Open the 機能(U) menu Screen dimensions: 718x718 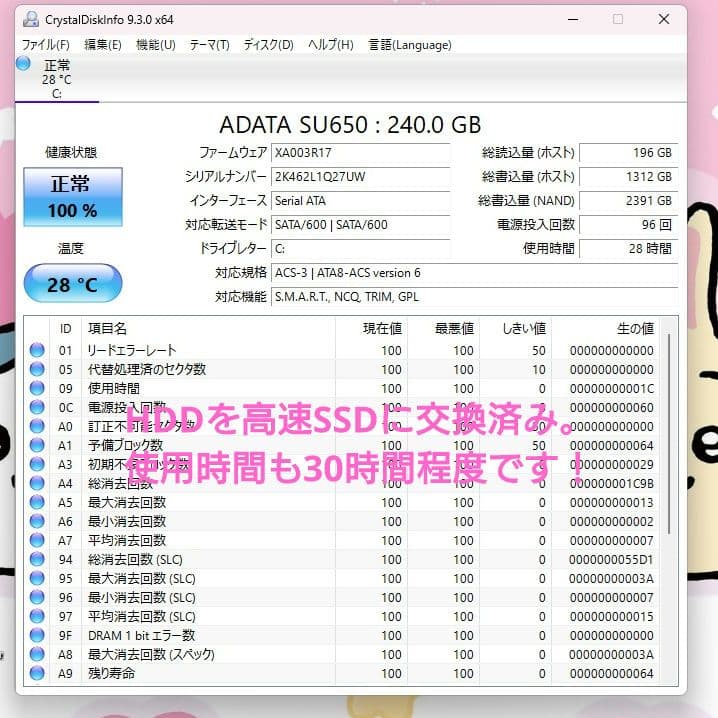(x=156, y=45)
